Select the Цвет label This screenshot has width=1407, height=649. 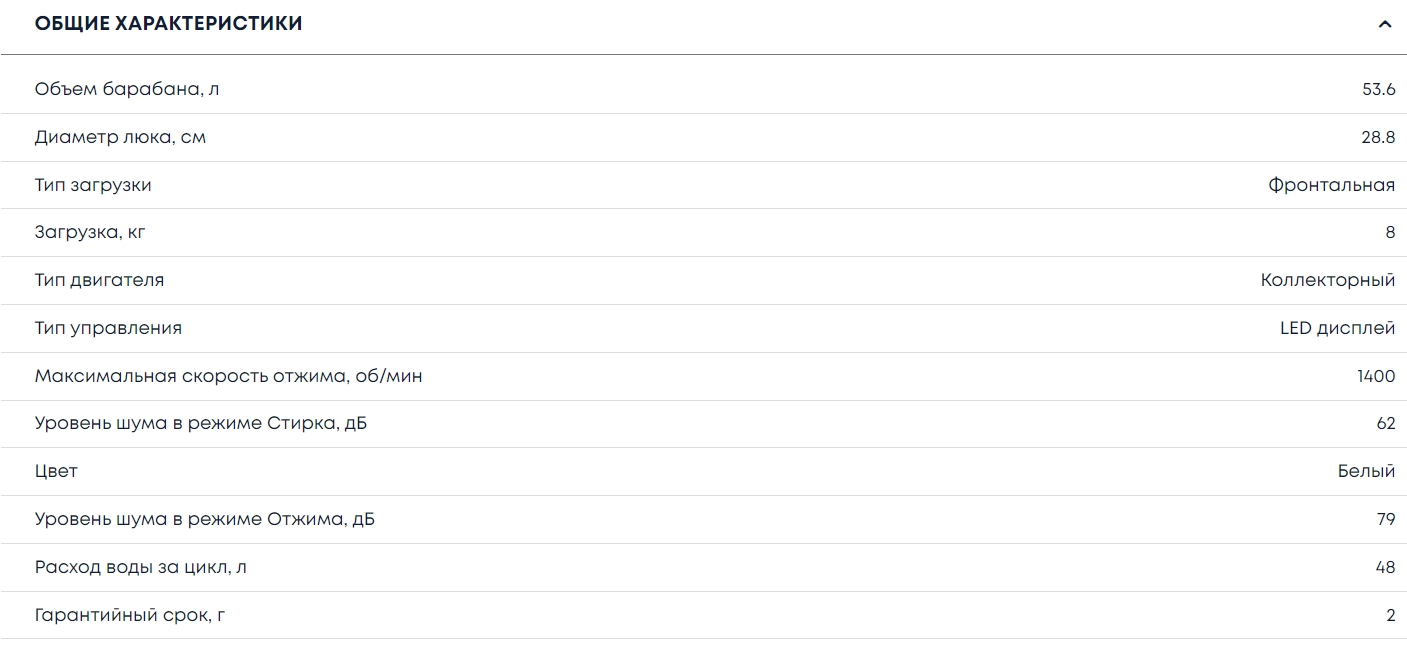tap(56, 471)
